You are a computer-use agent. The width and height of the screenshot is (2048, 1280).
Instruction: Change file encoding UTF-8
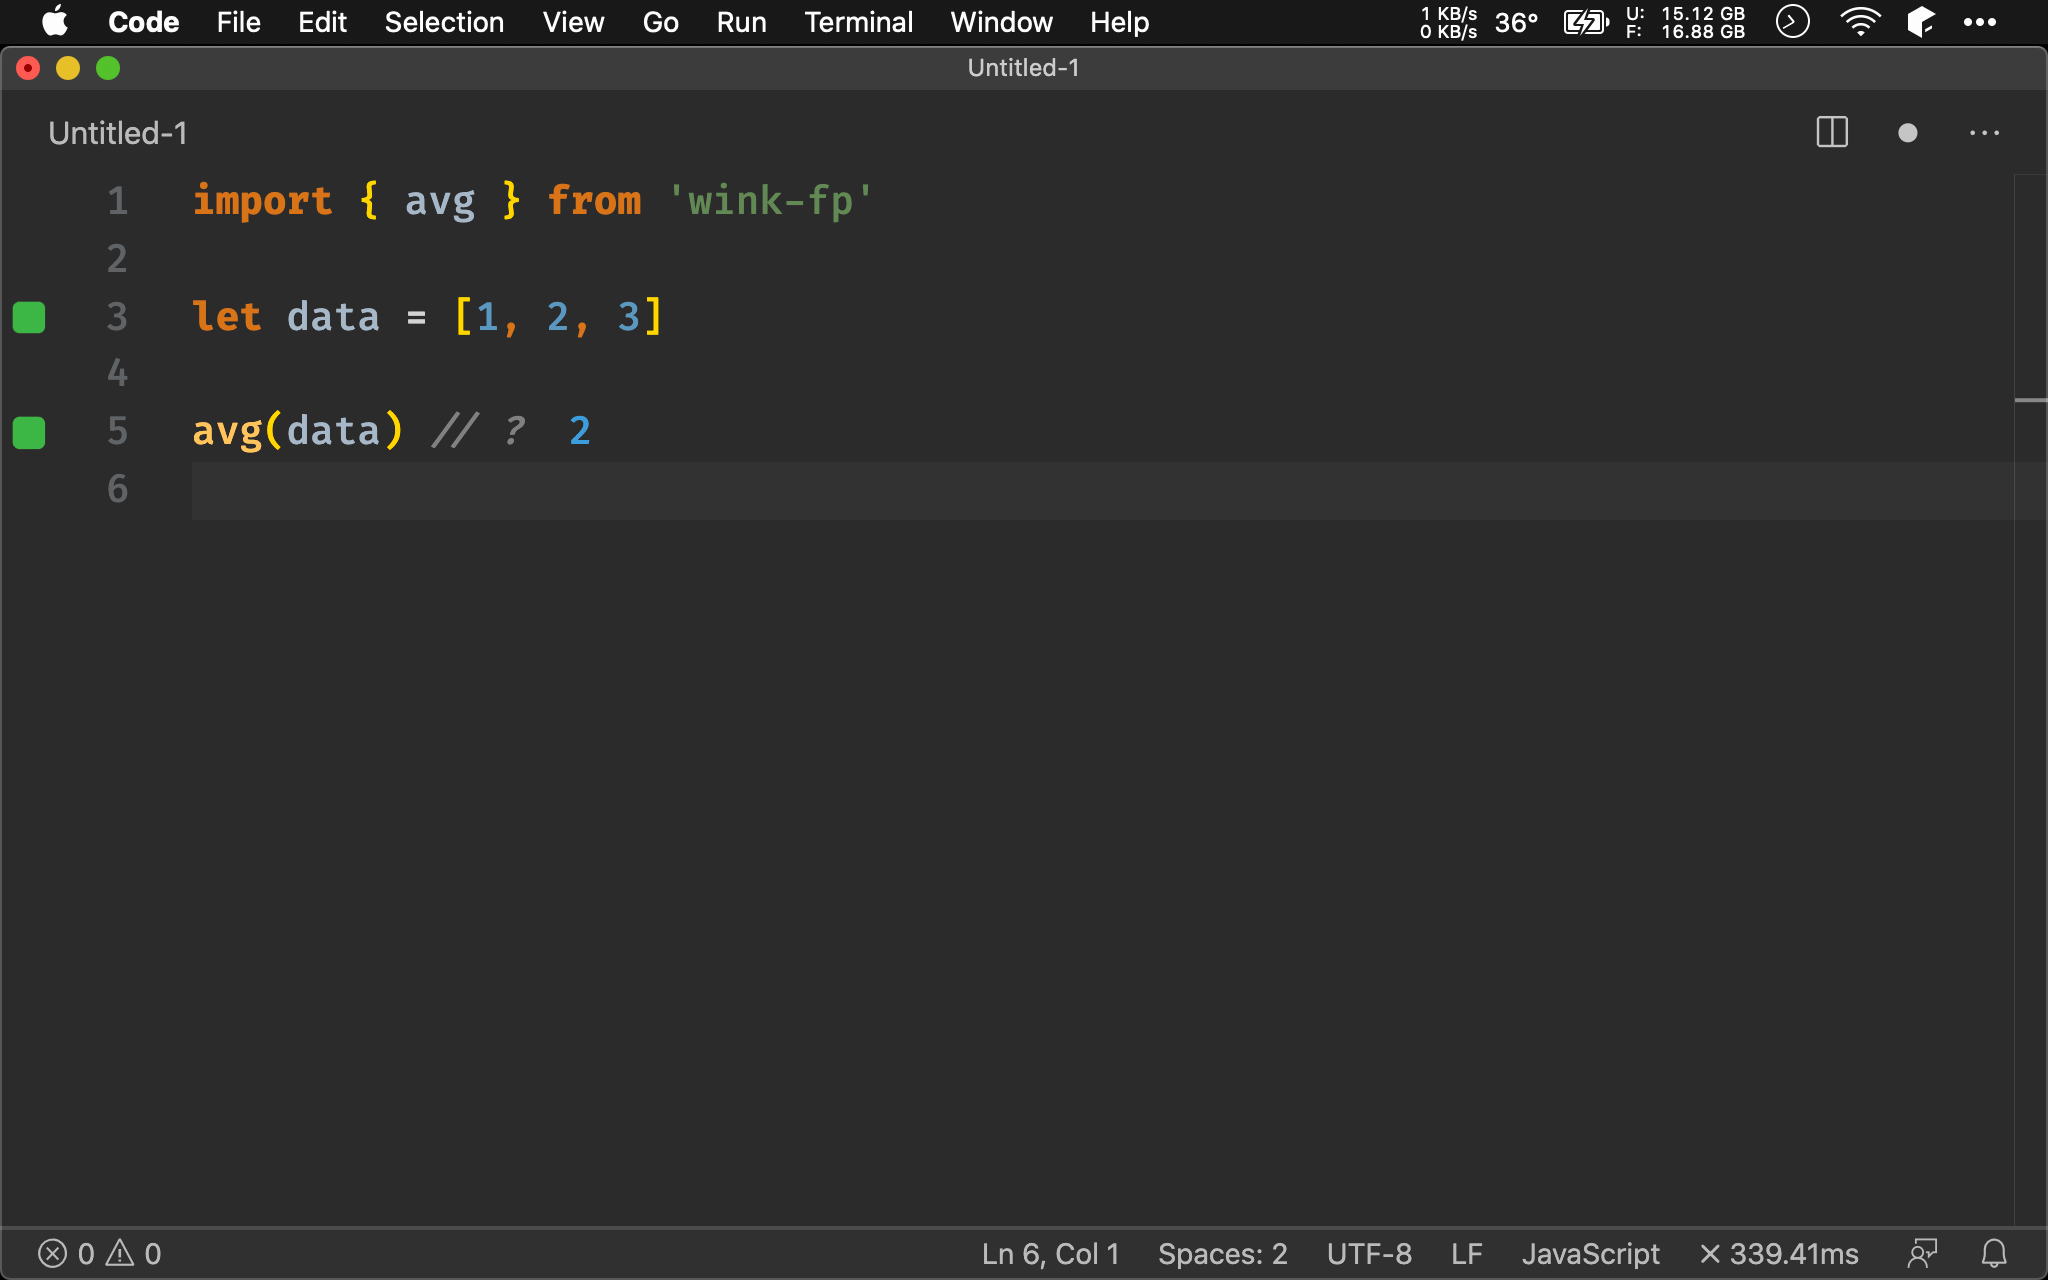click(1369, 1253)
